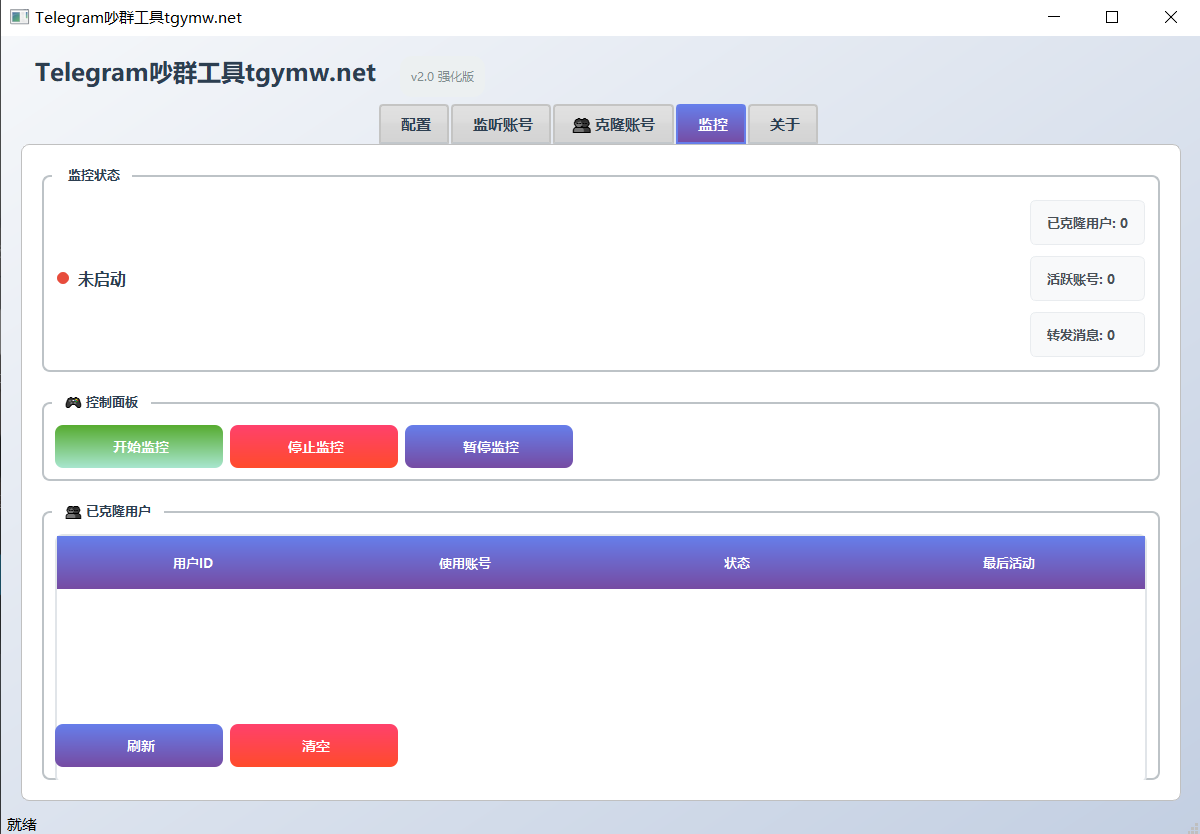The image size is (1200, 834).
Task: Click the 已克隆用户: 0 counter box
Action: pyautogui.click(x=1087, y=223)
